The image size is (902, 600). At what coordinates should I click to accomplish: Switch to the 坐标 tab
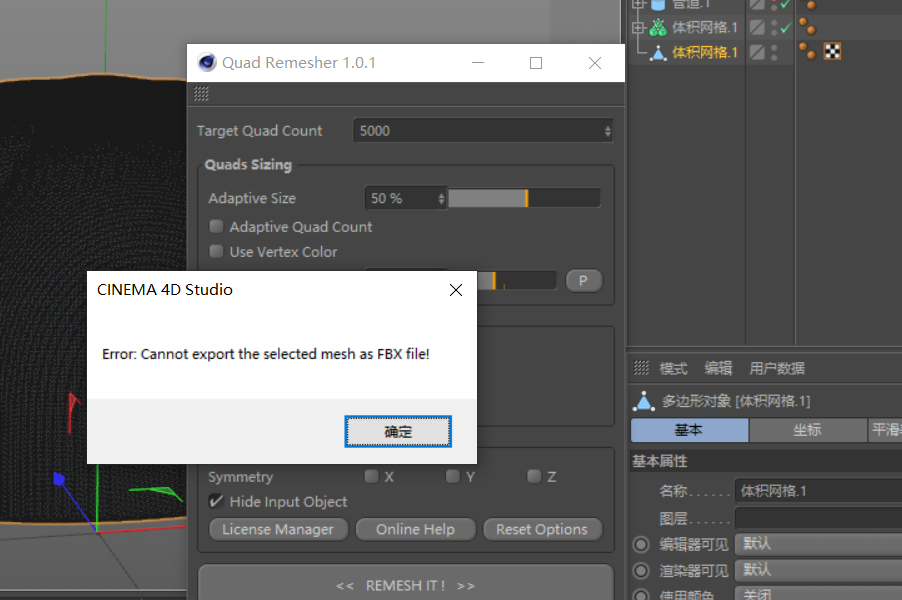pos(808,430)
